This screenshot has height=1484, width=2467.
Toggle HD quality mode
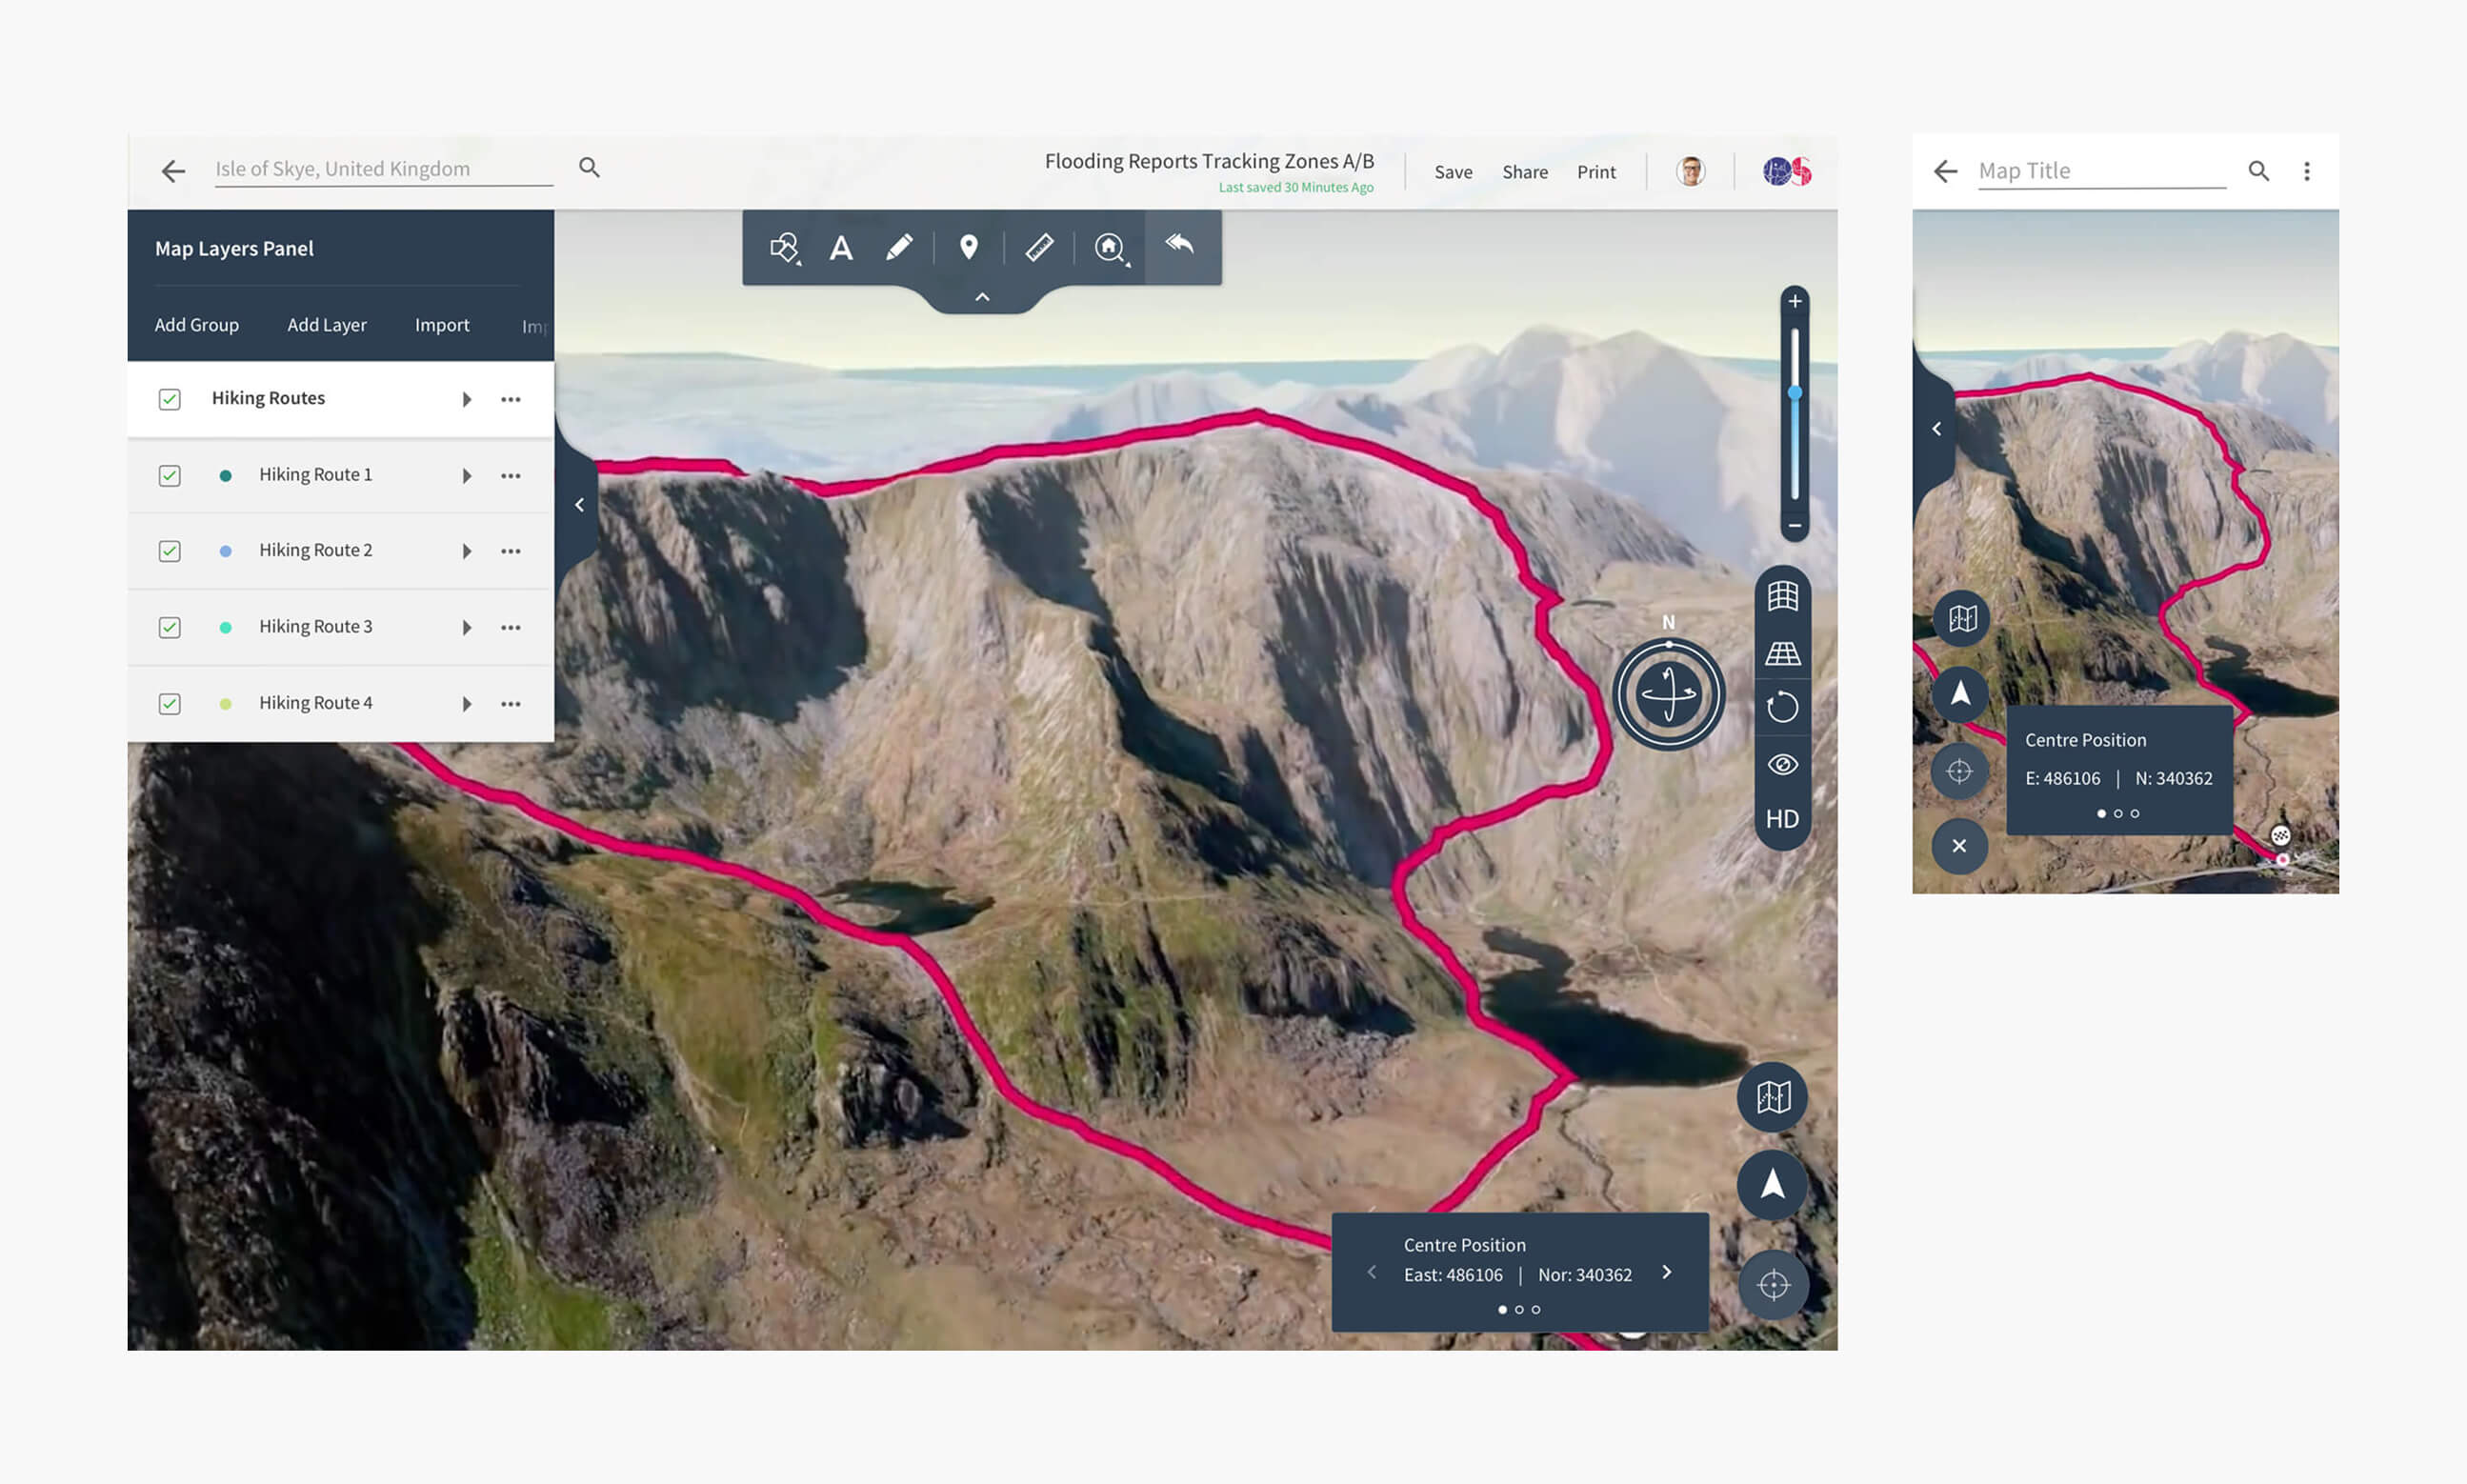pyautogui.click(x=1782, y=819)
